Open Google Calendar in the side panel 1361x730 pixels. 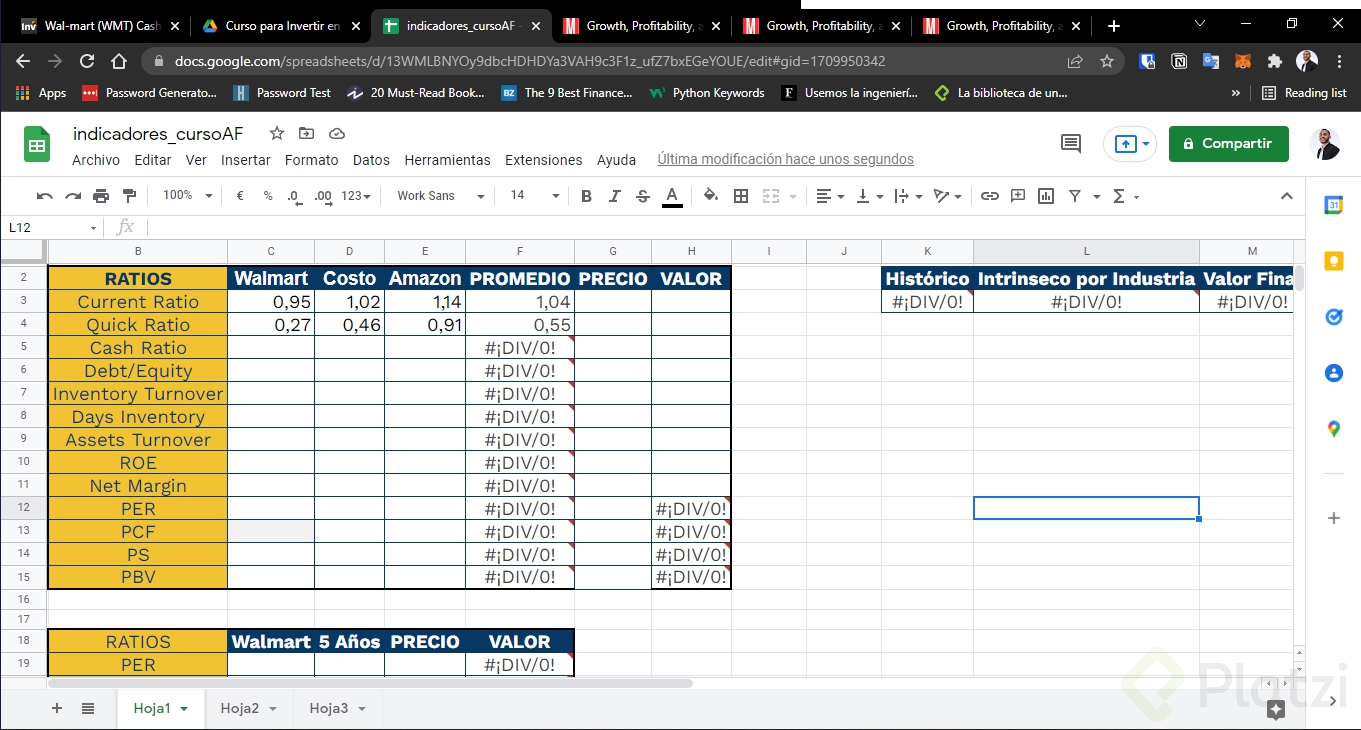tap(1333, 205)
